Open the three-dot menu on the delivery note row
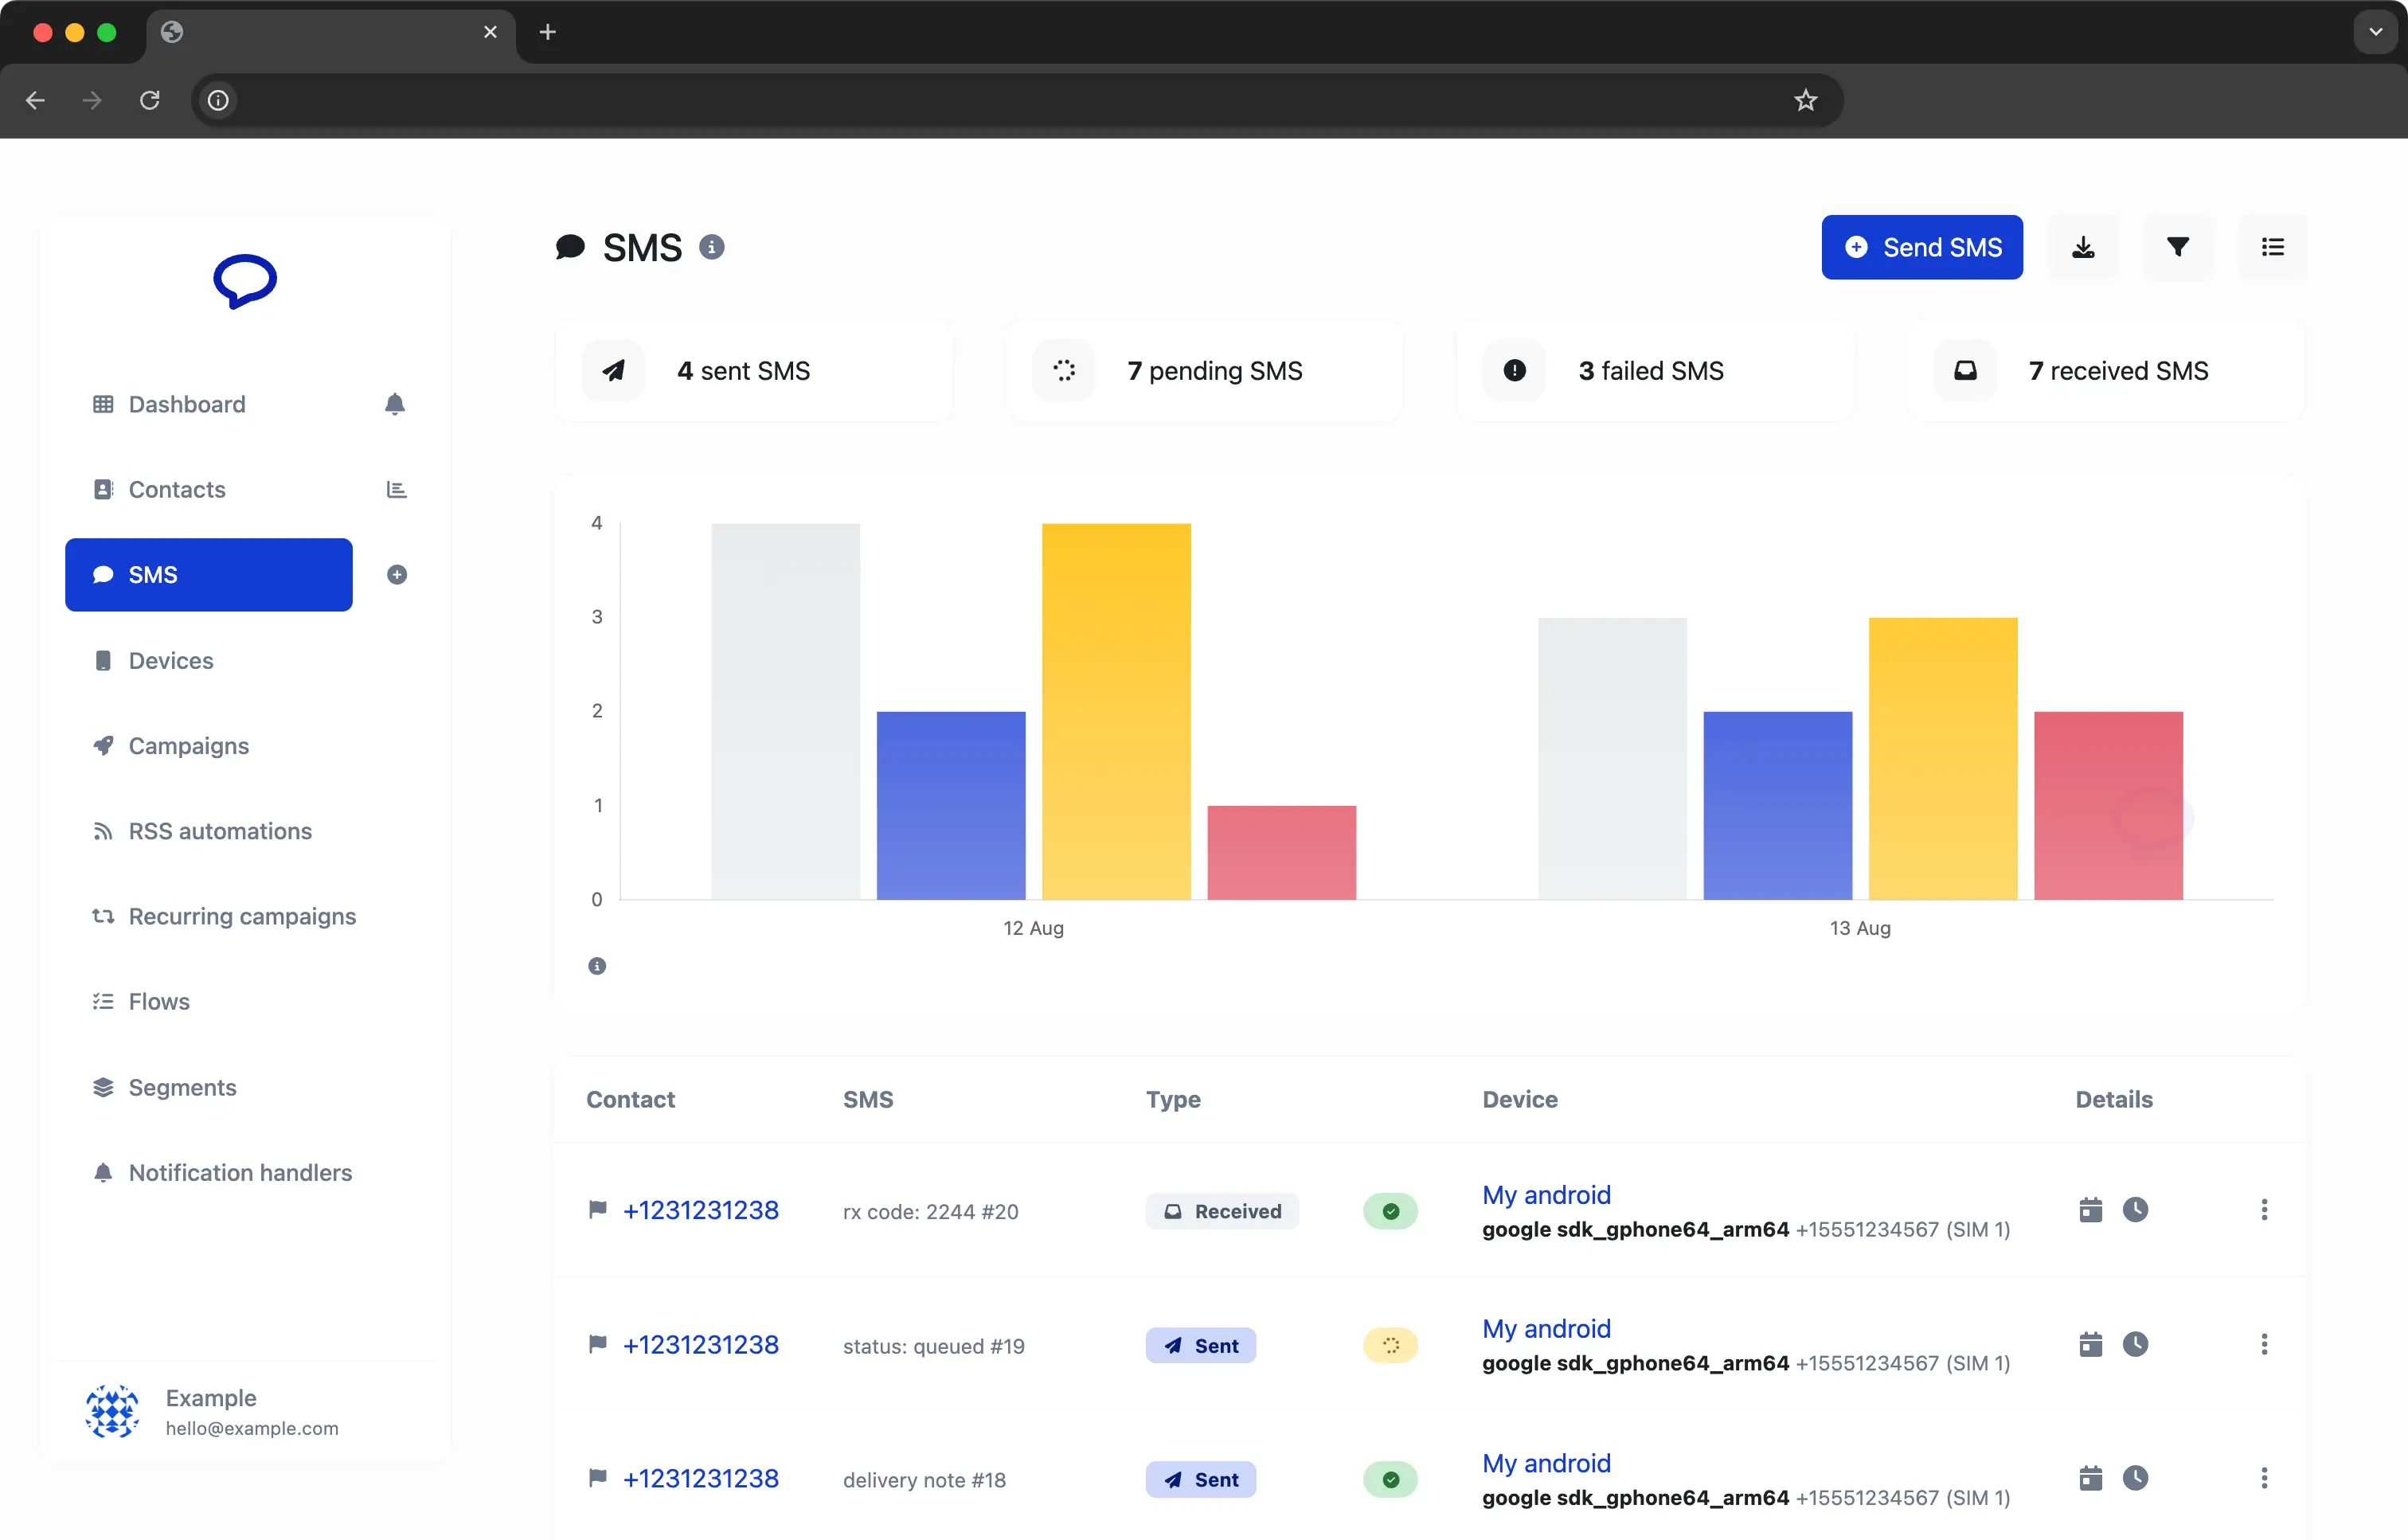Screen dimensions: 2408x1540 pyautogui.click(x=2264, y=1479)
